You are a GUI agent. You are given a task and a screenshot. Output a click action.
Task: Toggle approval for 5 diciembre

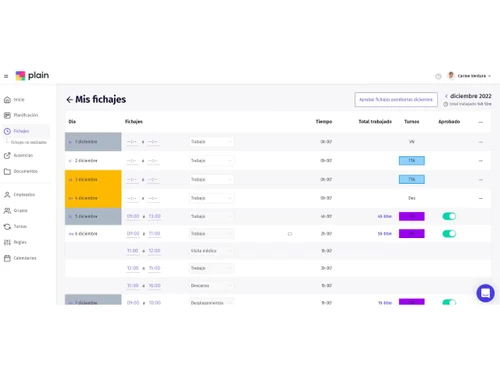(449, 216)
